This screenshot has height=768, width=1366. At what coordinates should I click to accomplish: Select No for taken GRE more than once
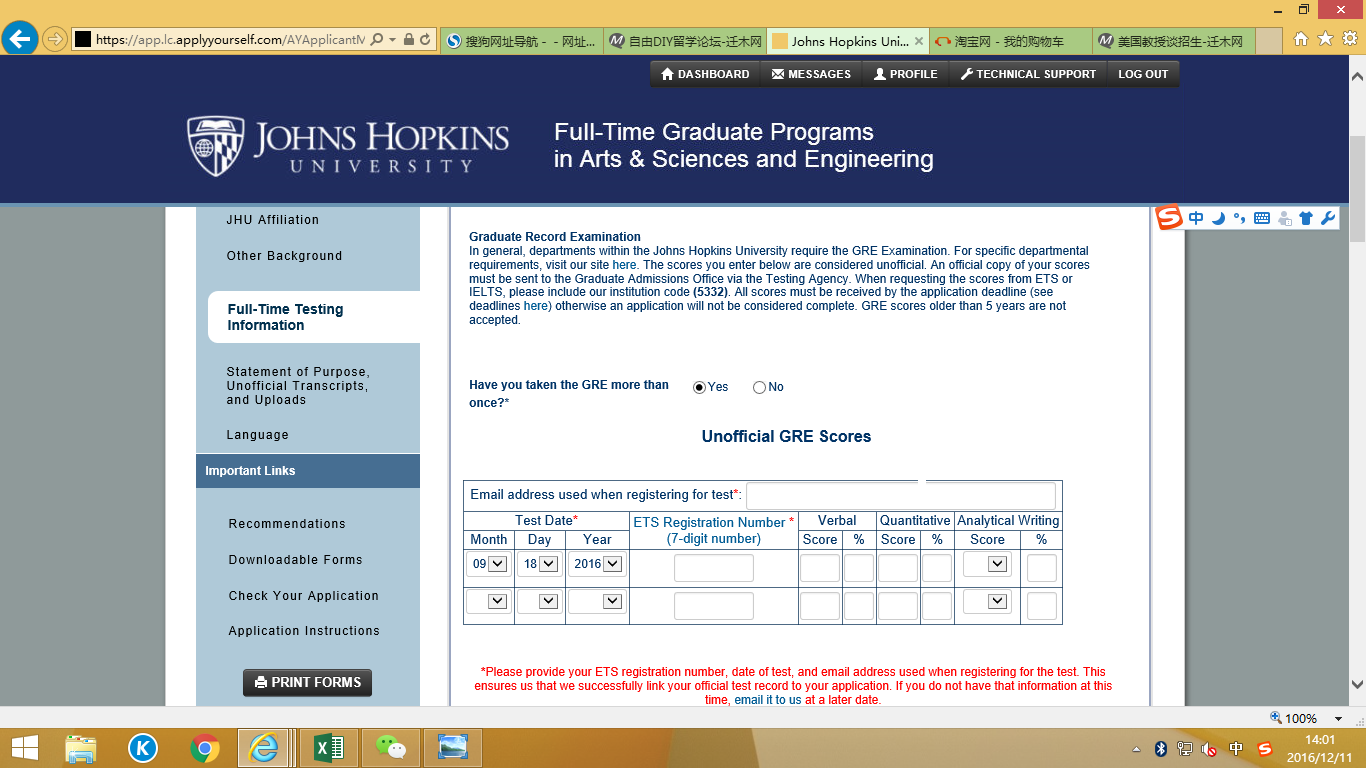759,387
